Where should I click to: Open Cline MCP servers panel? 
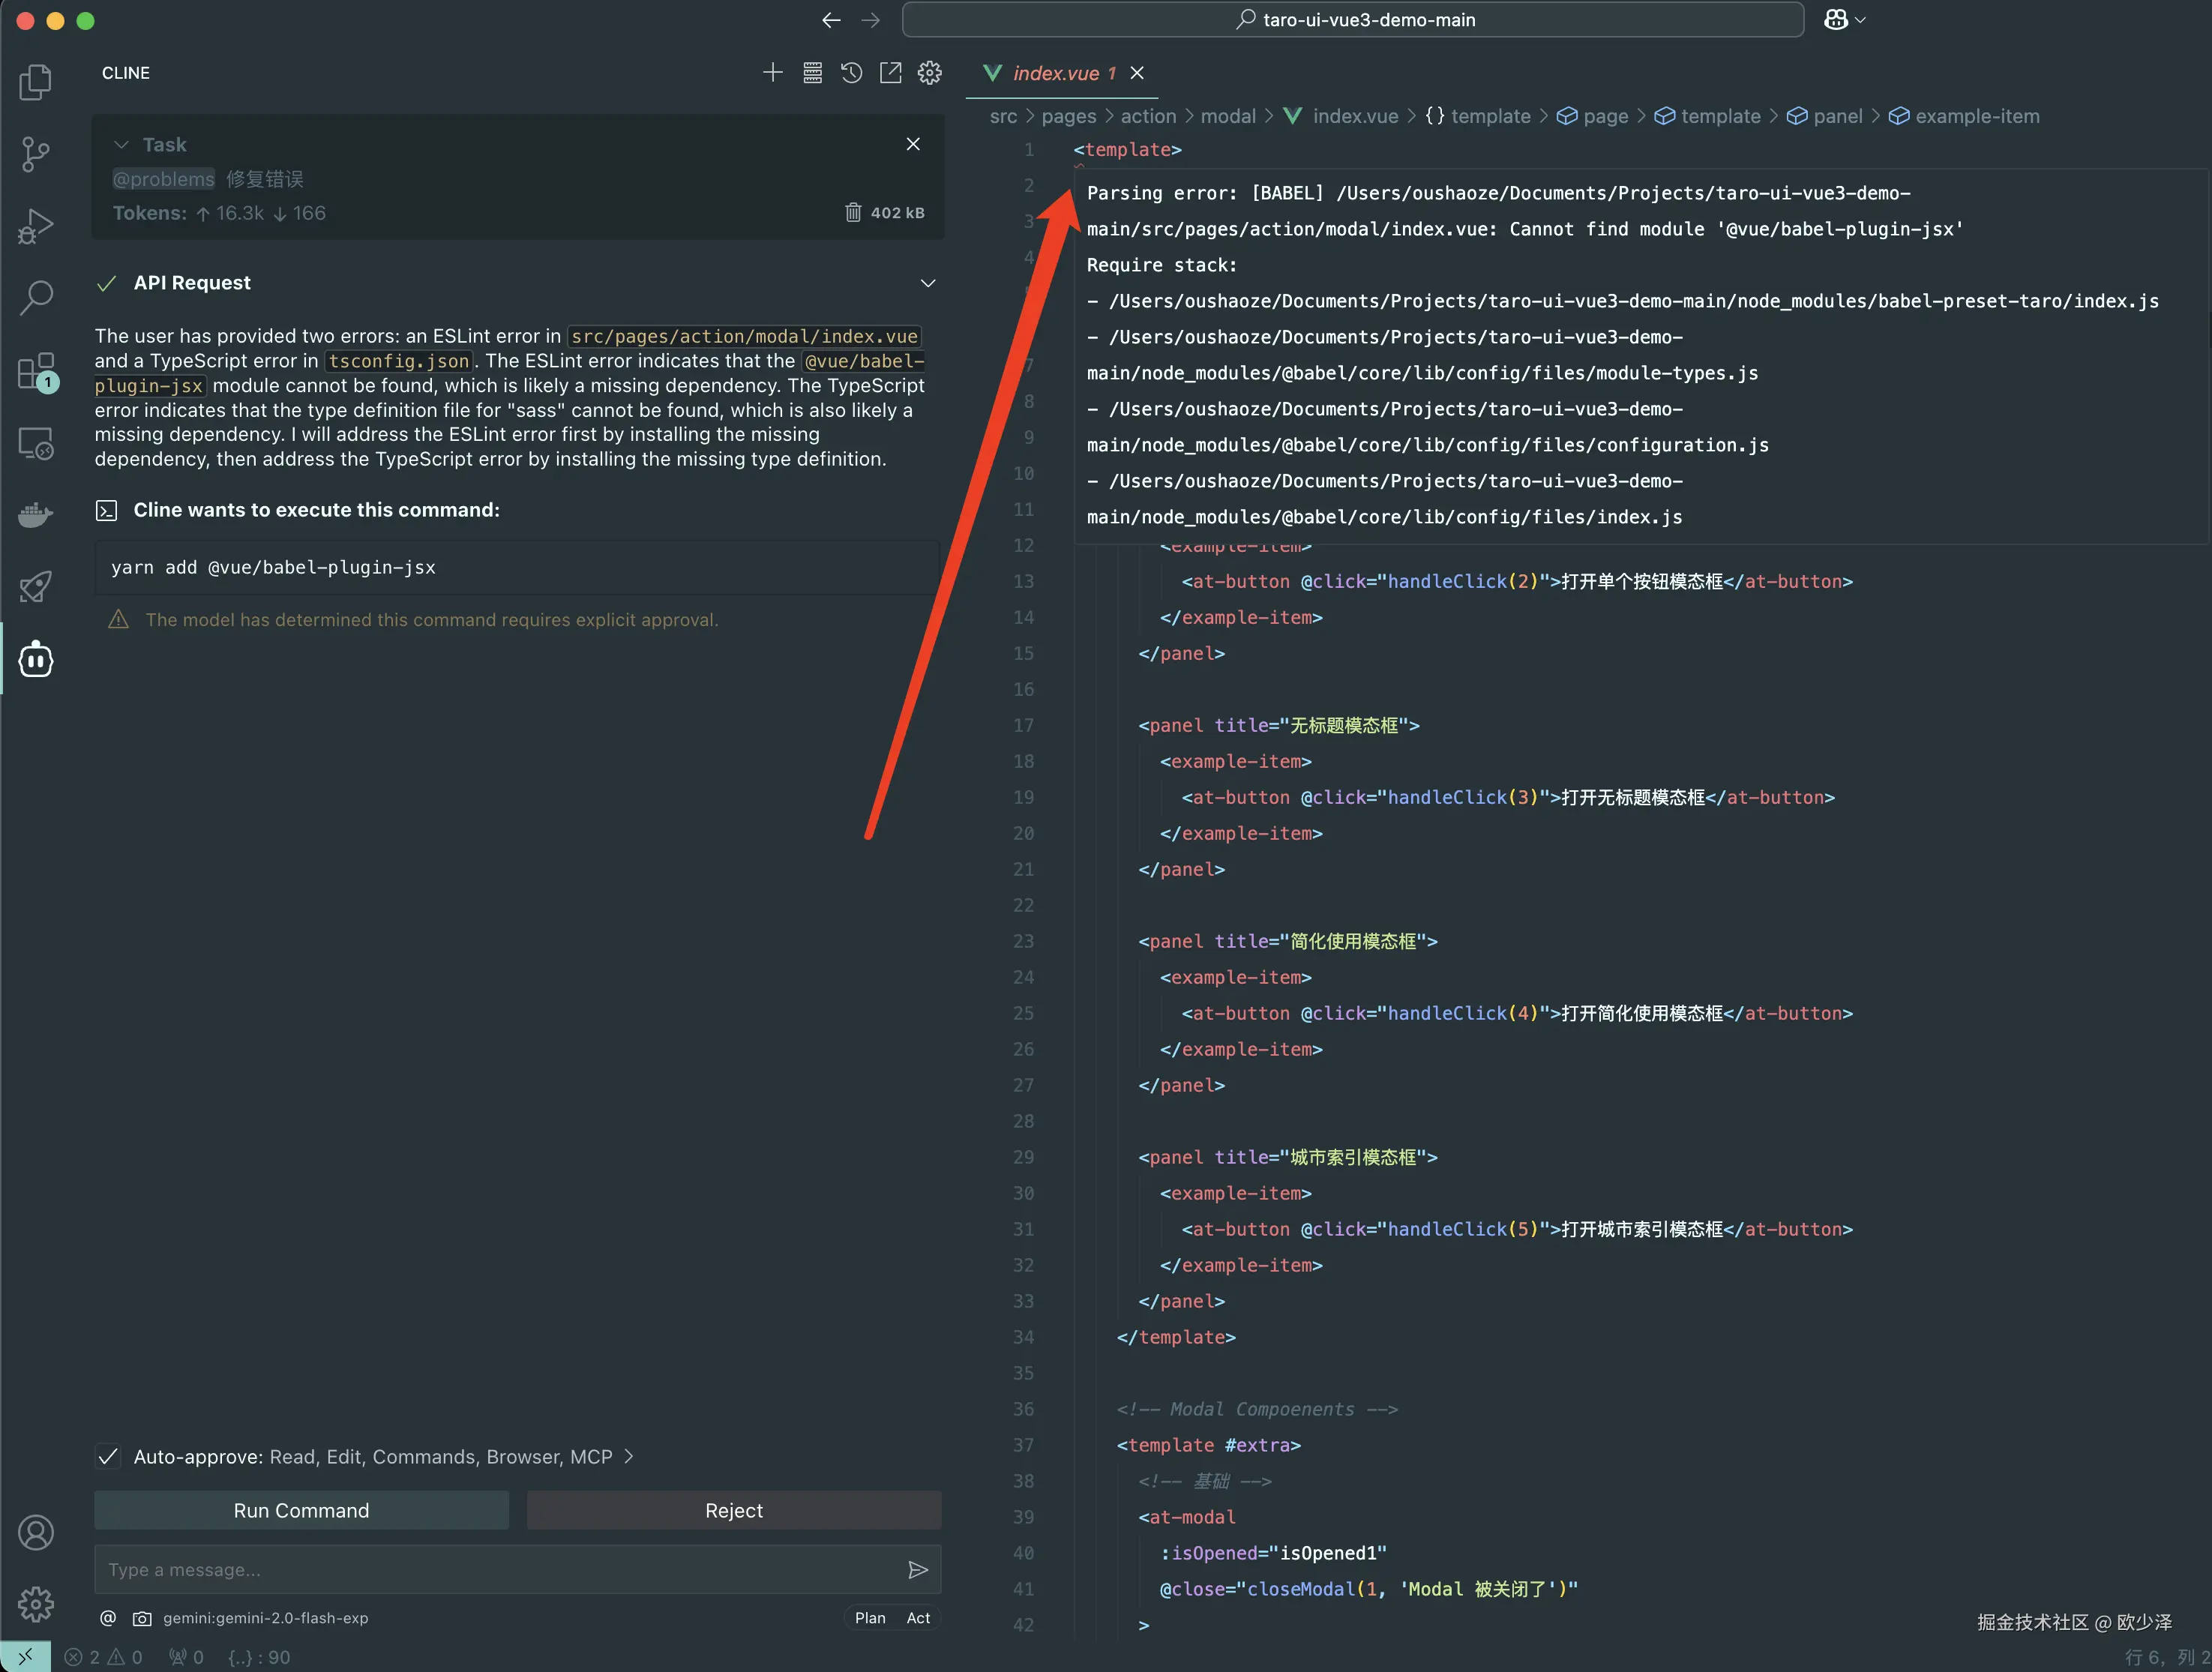(x=812, y=73)
